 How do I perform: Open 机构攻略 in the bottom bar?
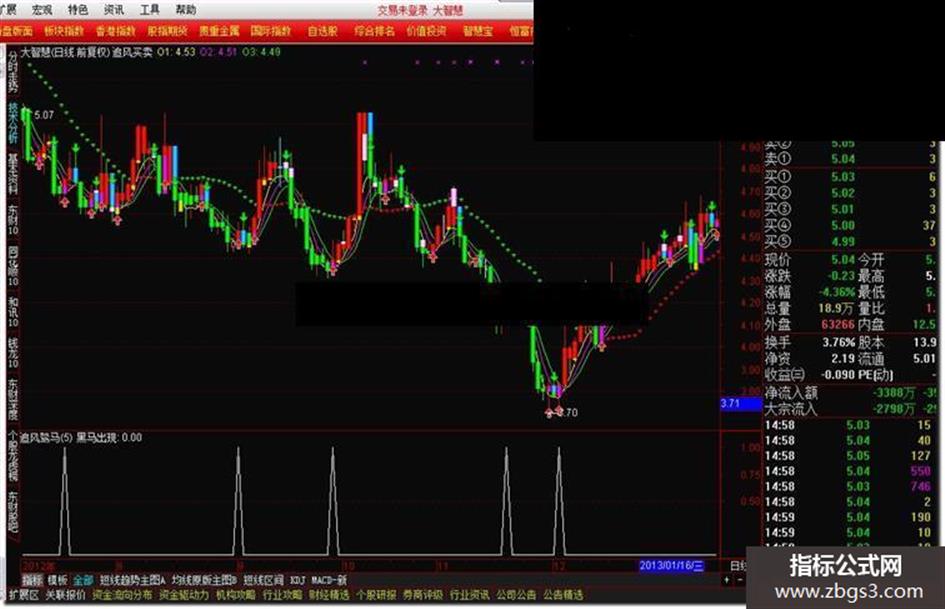tap(236, 595)
